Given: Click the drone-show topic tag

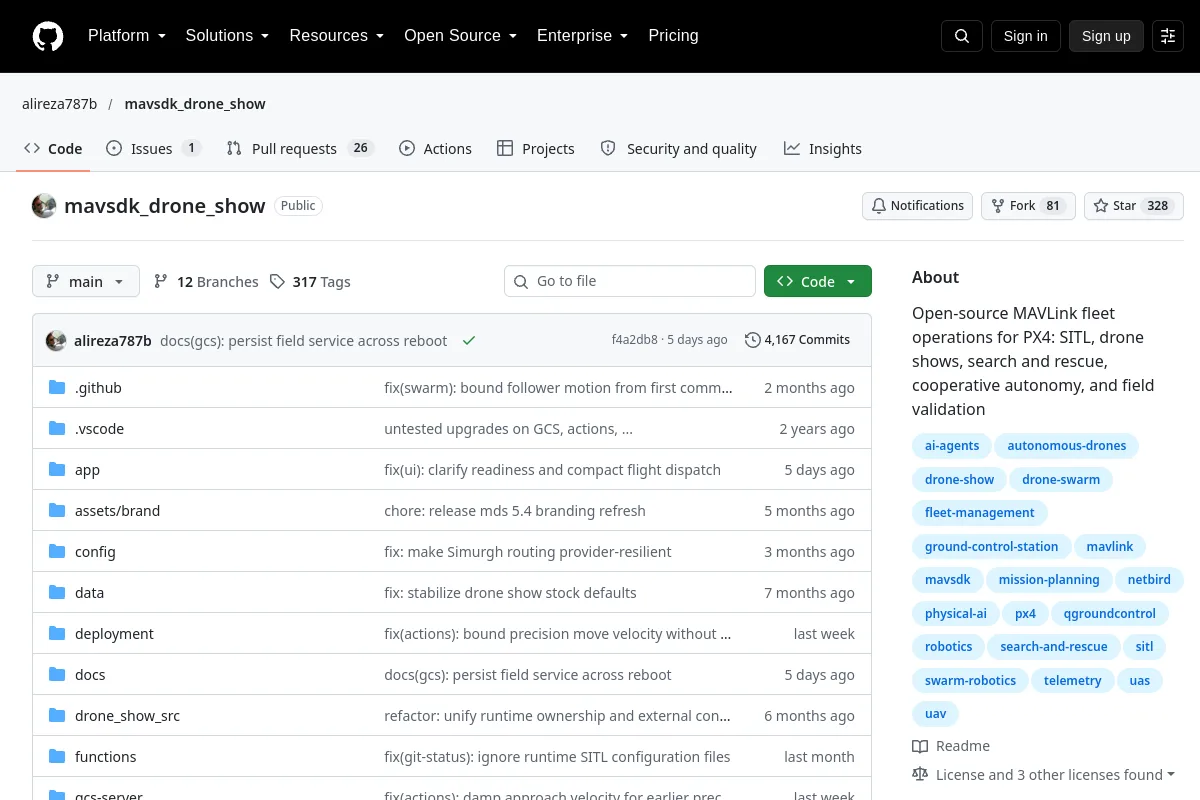Looking at the screenshot, I should click(x=960, y=480).
